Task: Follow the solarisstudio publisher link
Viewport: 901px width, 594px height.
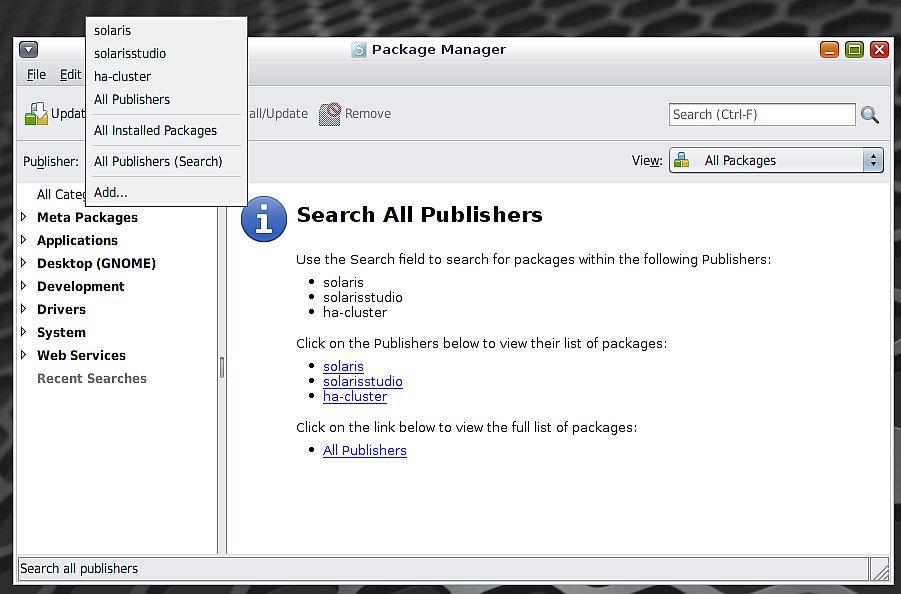Action: tap(363, 381)
